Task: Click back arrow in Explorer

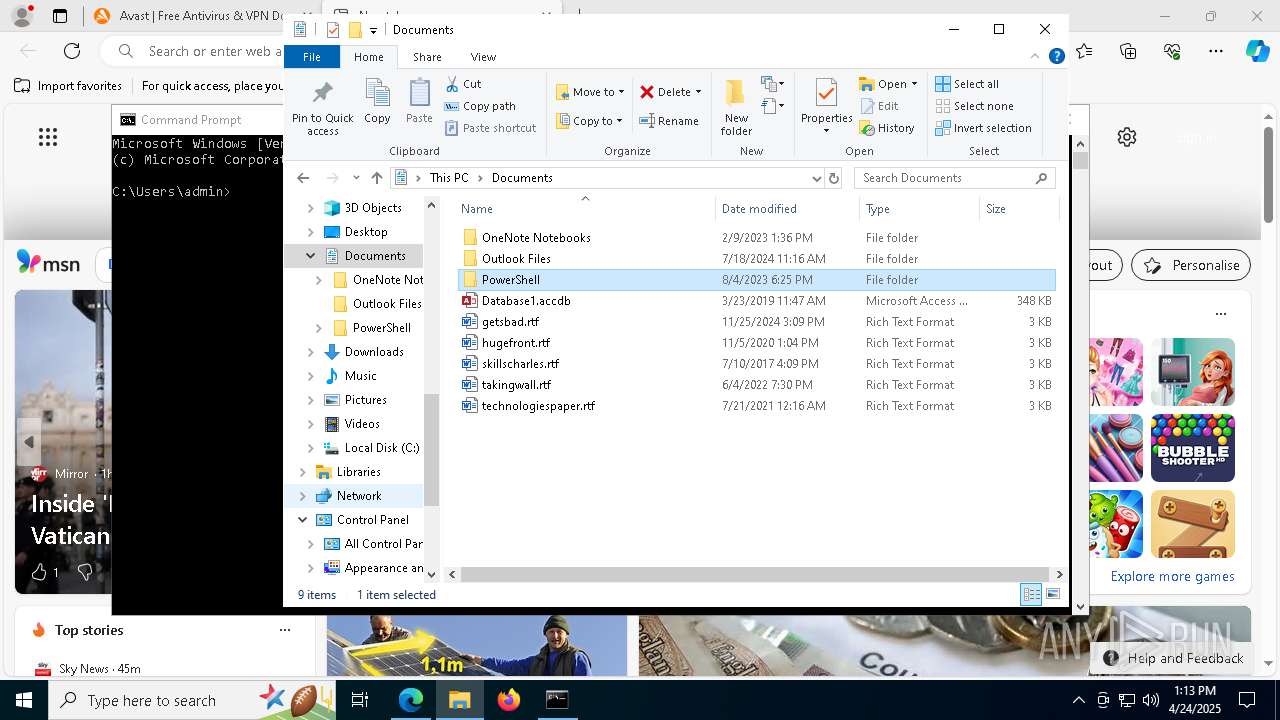Action: [303, 178]
